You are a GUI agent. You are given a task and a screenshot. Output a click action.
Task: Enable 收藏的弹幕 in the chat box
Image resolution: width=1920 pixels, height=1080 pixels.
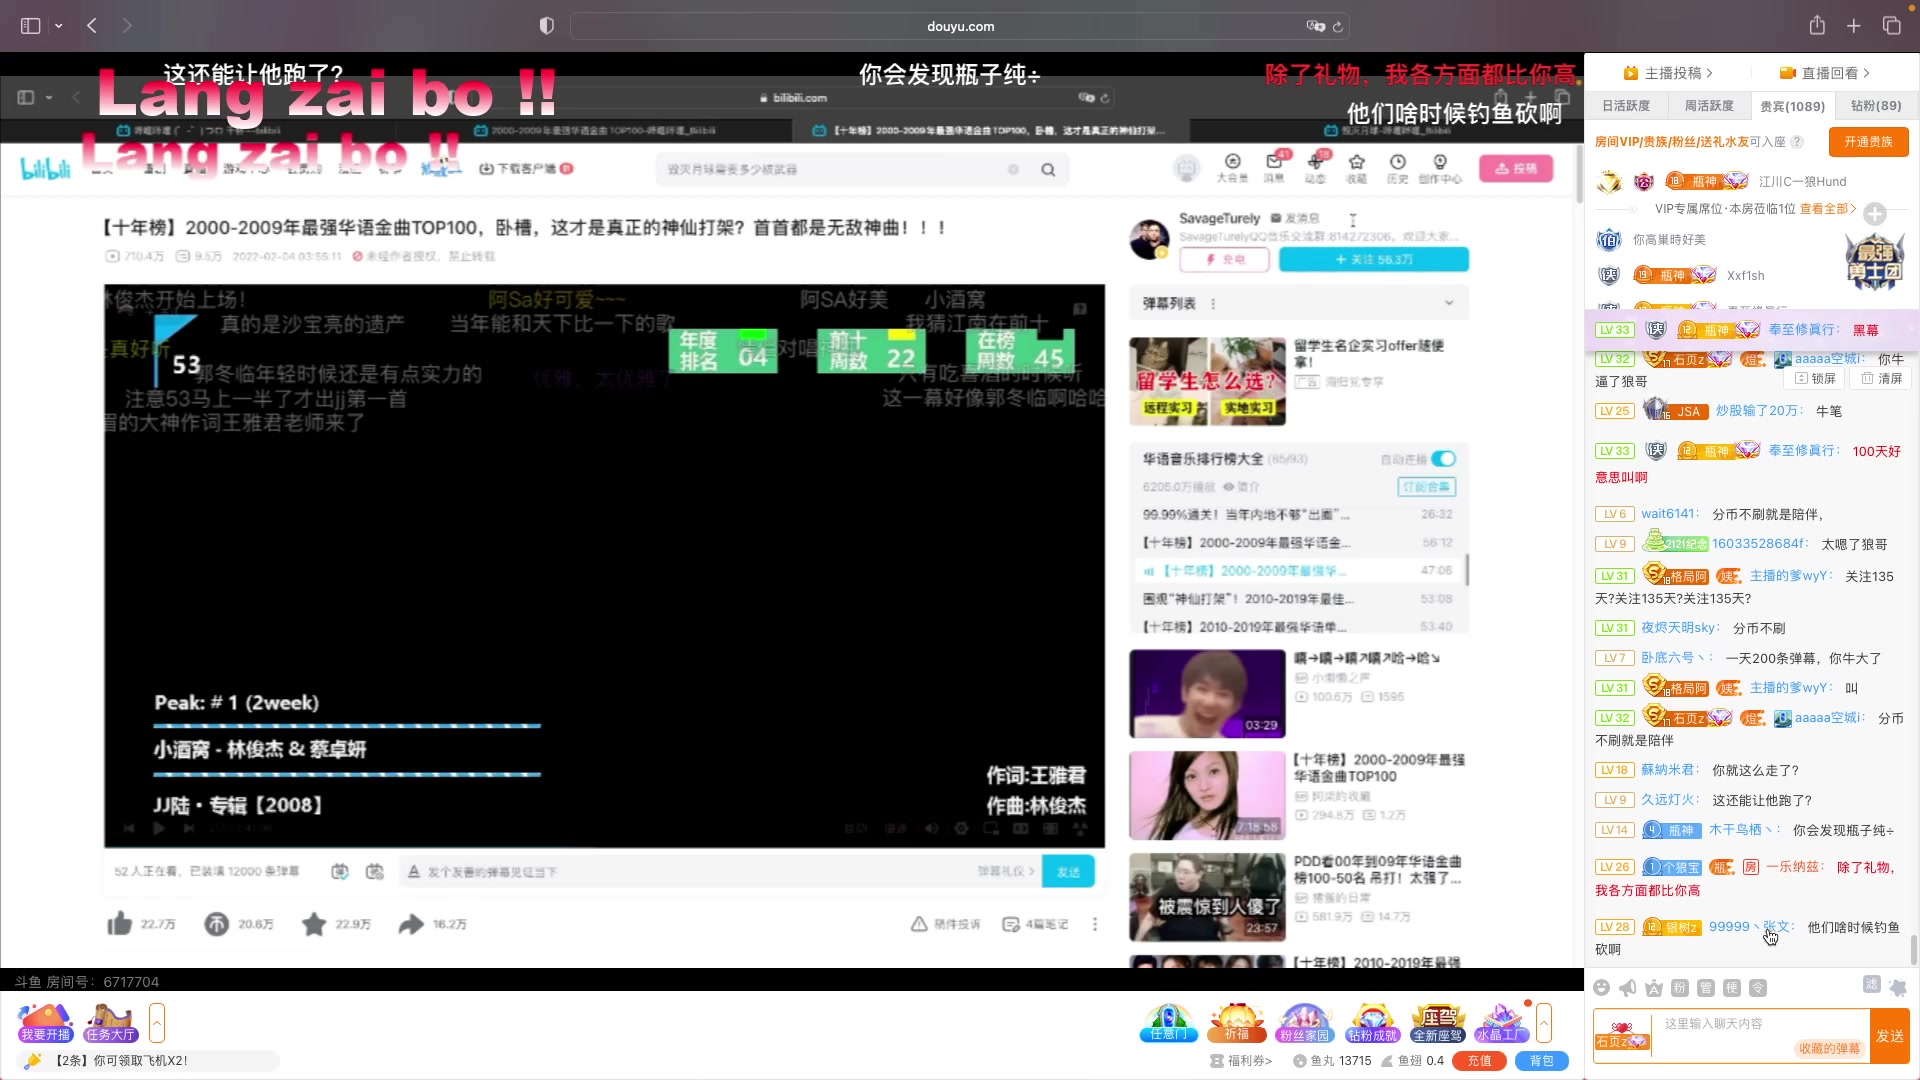[x=1831, y=1047]
